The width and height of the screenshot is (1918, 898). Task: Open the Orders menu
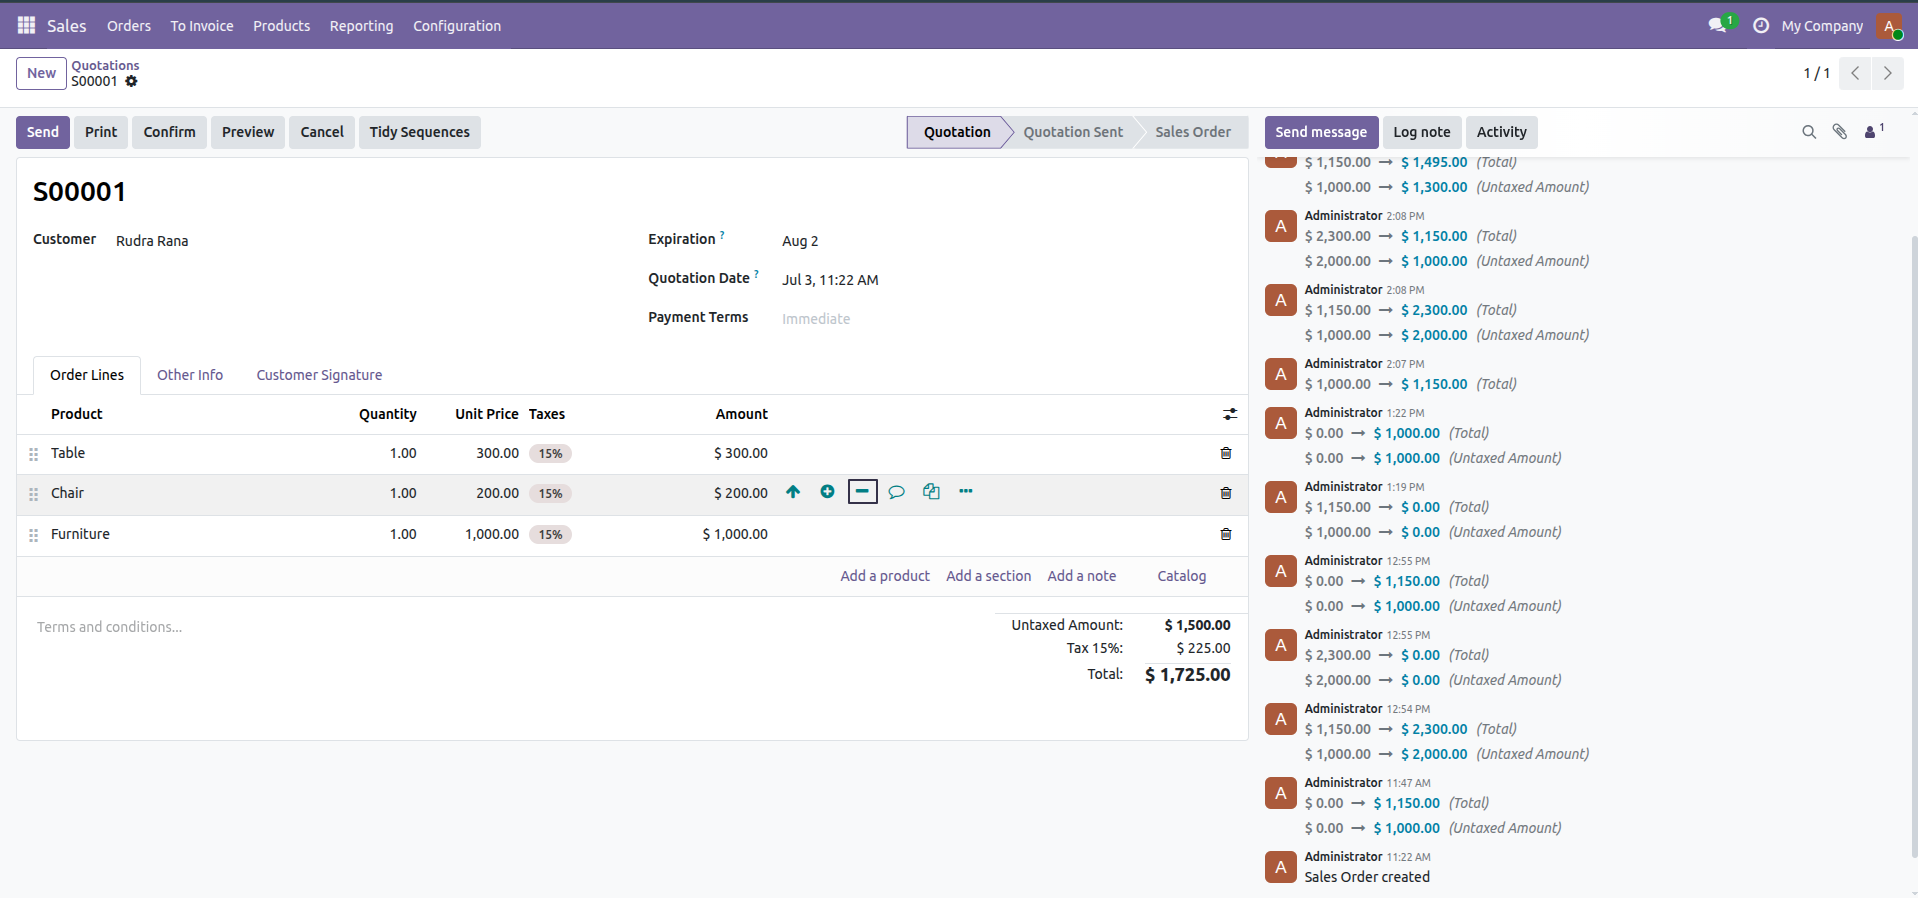(129, 26)
